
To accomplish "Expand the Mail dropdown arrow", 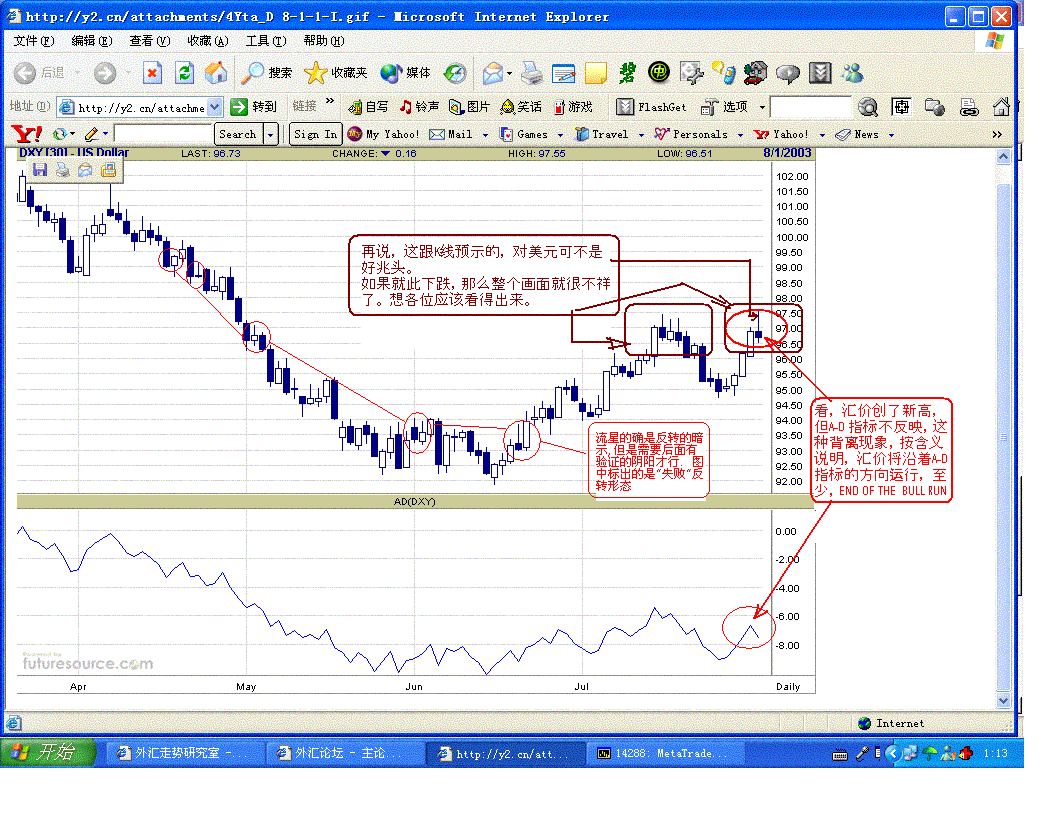I will click(x=485, y=135).
